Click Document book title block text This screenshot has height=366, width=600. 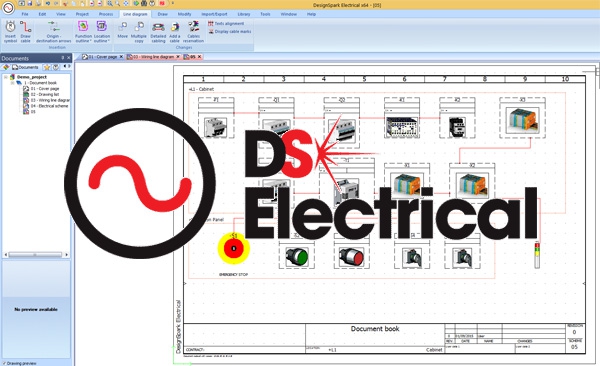coord(375,329)
